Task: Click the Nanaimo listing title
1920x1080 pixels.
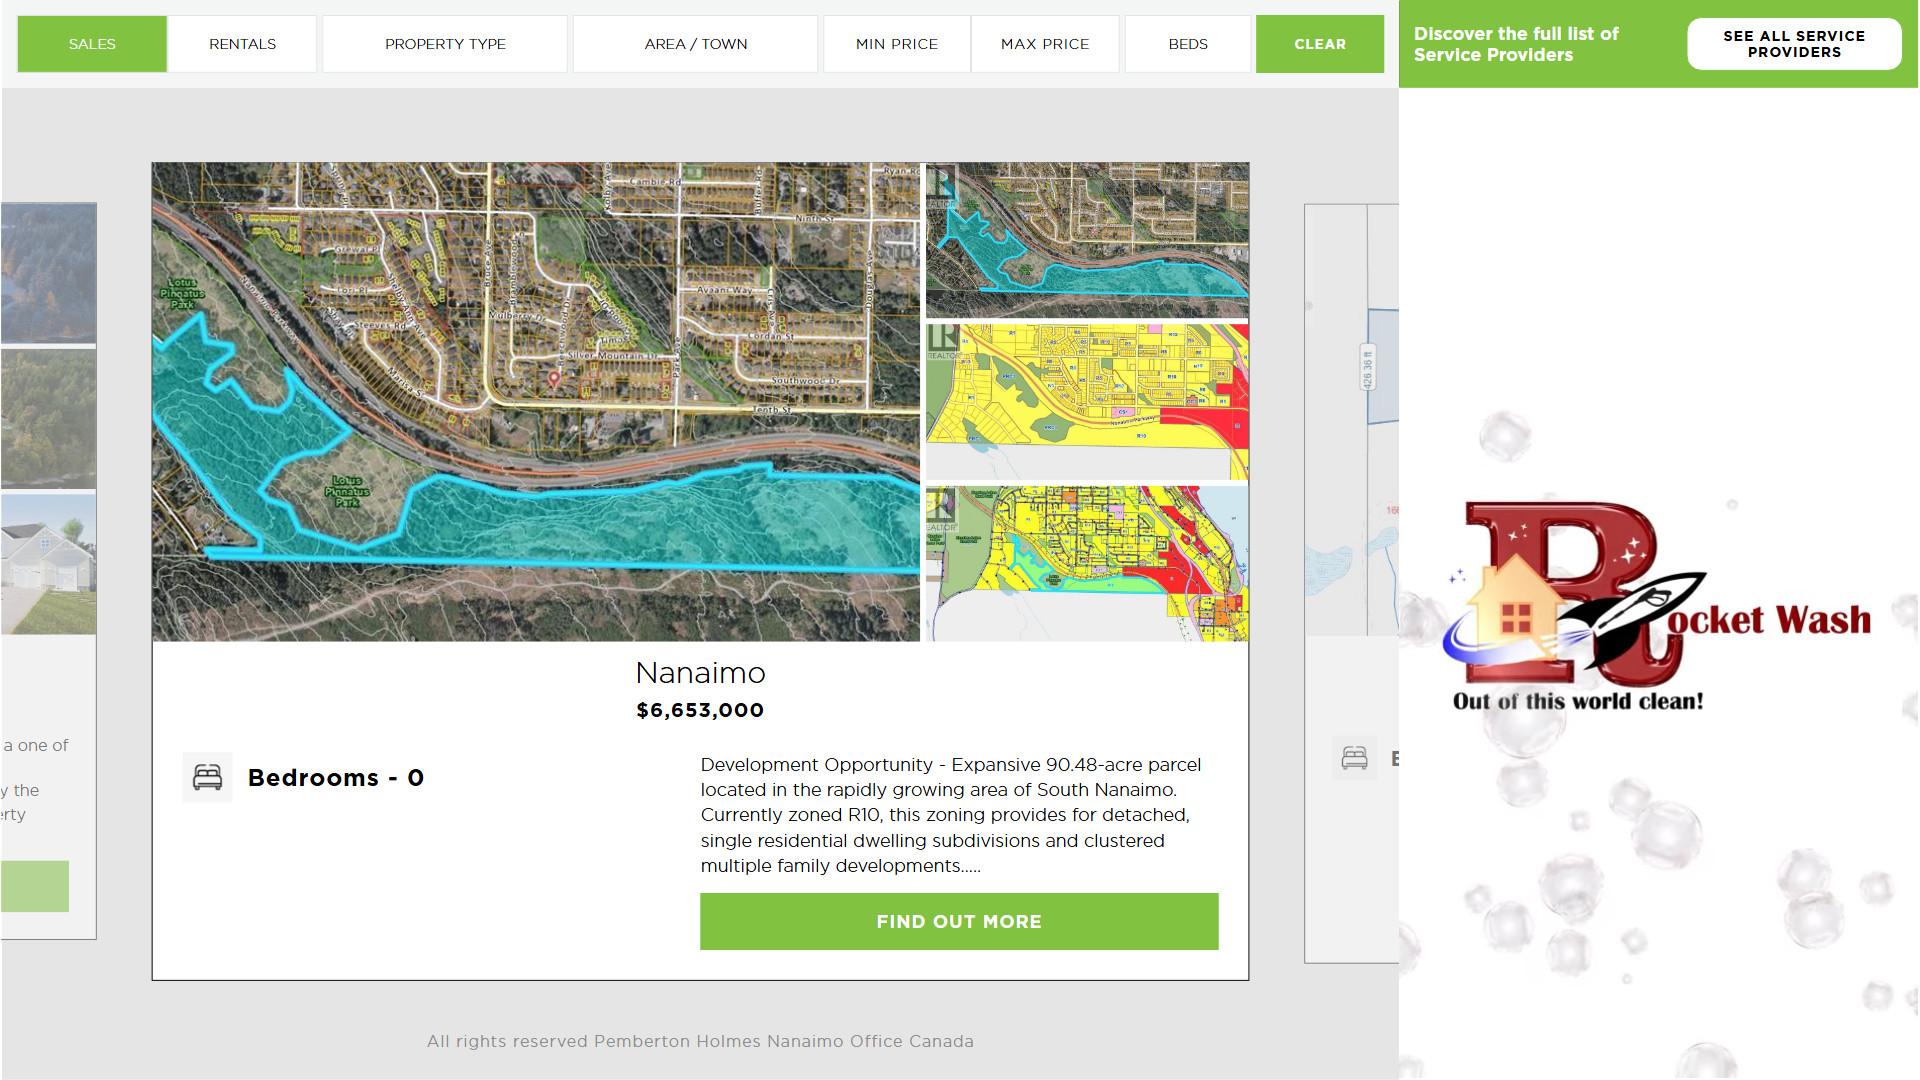Action: click(700, 673)
